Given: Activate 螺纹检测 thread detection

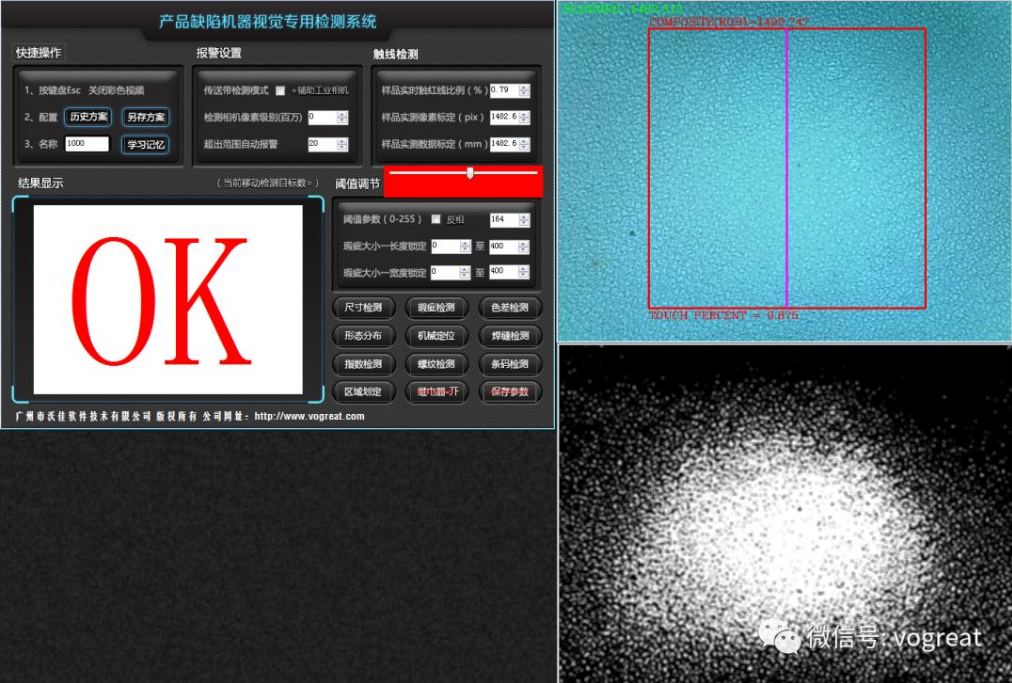Looking at the screenshot, I should pyautogui.click(x=437, y=364).
